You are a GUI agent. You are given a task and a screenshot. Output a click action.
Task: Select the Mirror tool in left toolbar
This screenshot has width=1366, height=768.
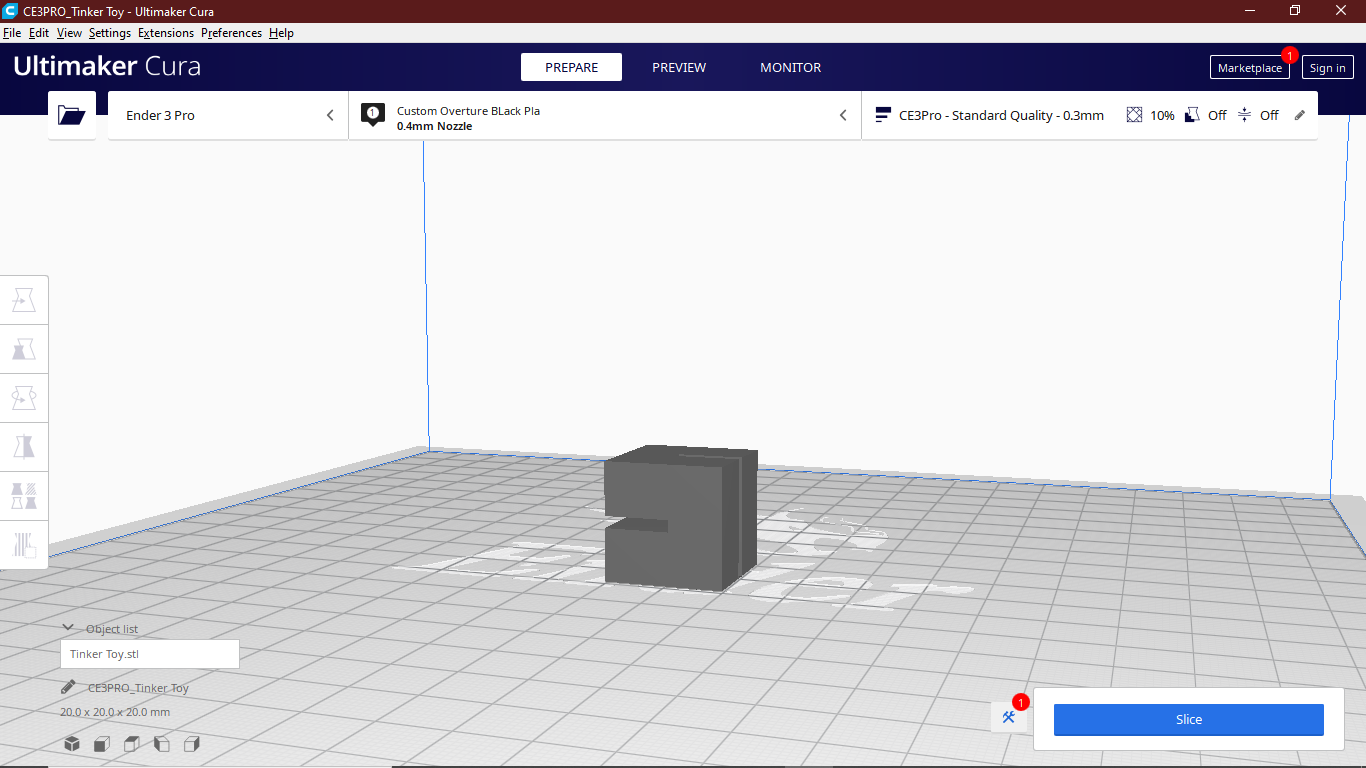pyautogui.click(x=24, y=446)
